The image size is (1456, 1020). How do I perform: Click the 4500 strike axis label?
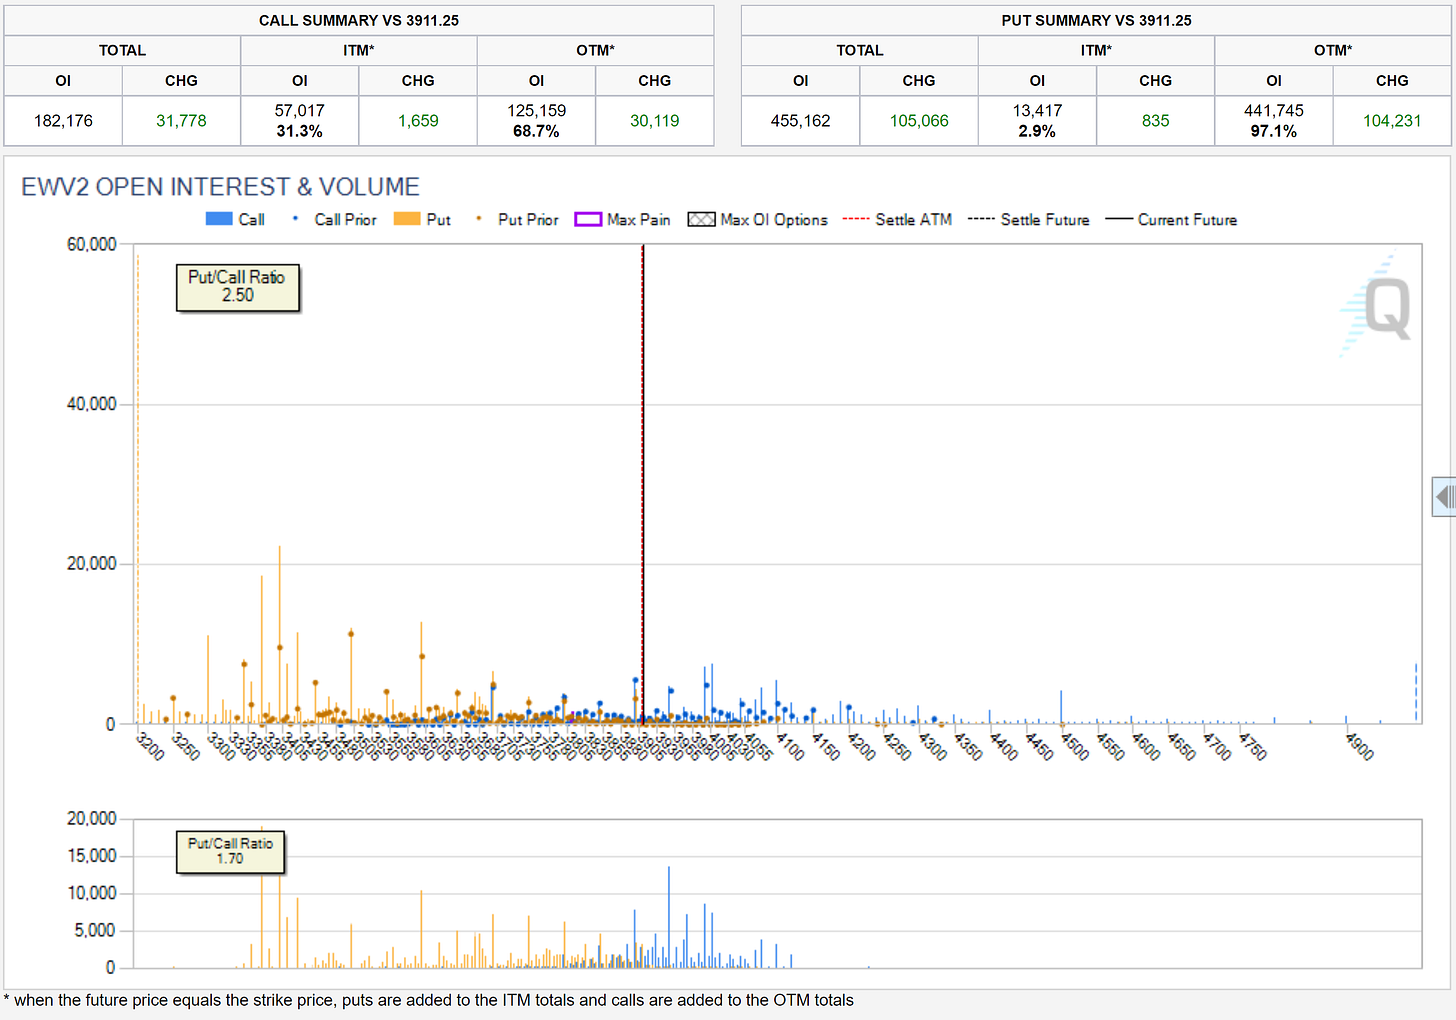pyautogui.click(x=1074, y=746)
